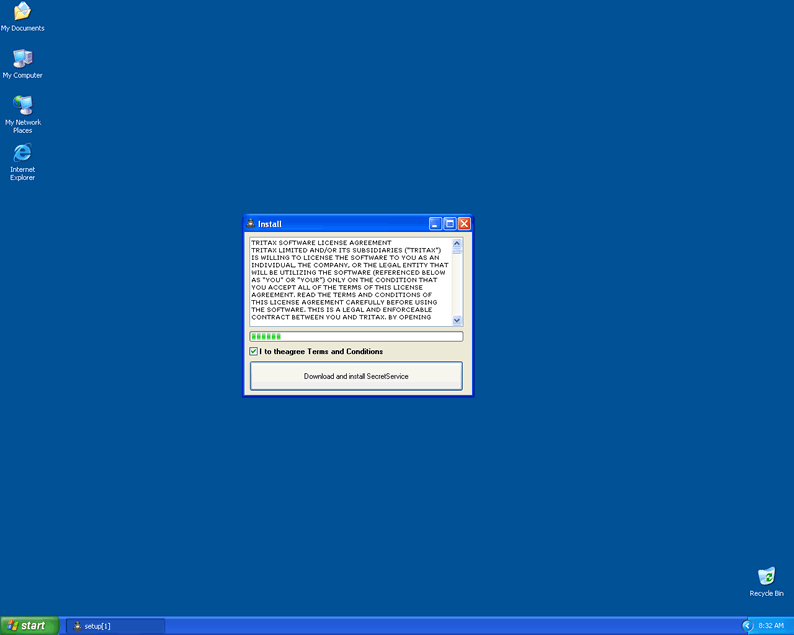Expand hidden system tray icons arrow
Screen dimensions: 794x635
747,626
